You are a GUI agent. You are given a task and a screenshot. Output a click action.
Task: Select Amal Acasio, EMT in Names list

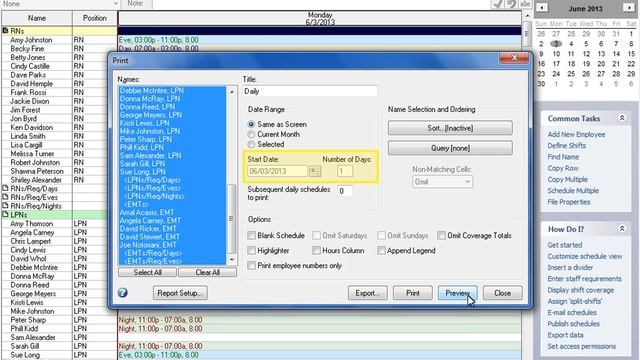pyautogui.click(x=172, y=212)
